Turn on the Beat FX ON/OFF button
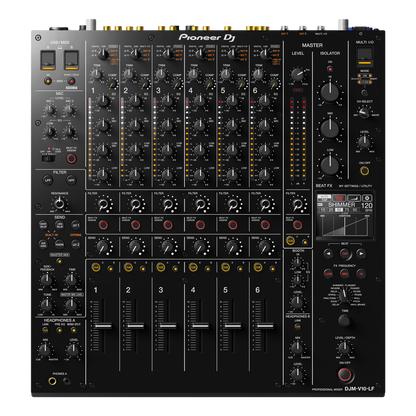416x416 pixels. [345, 374]
